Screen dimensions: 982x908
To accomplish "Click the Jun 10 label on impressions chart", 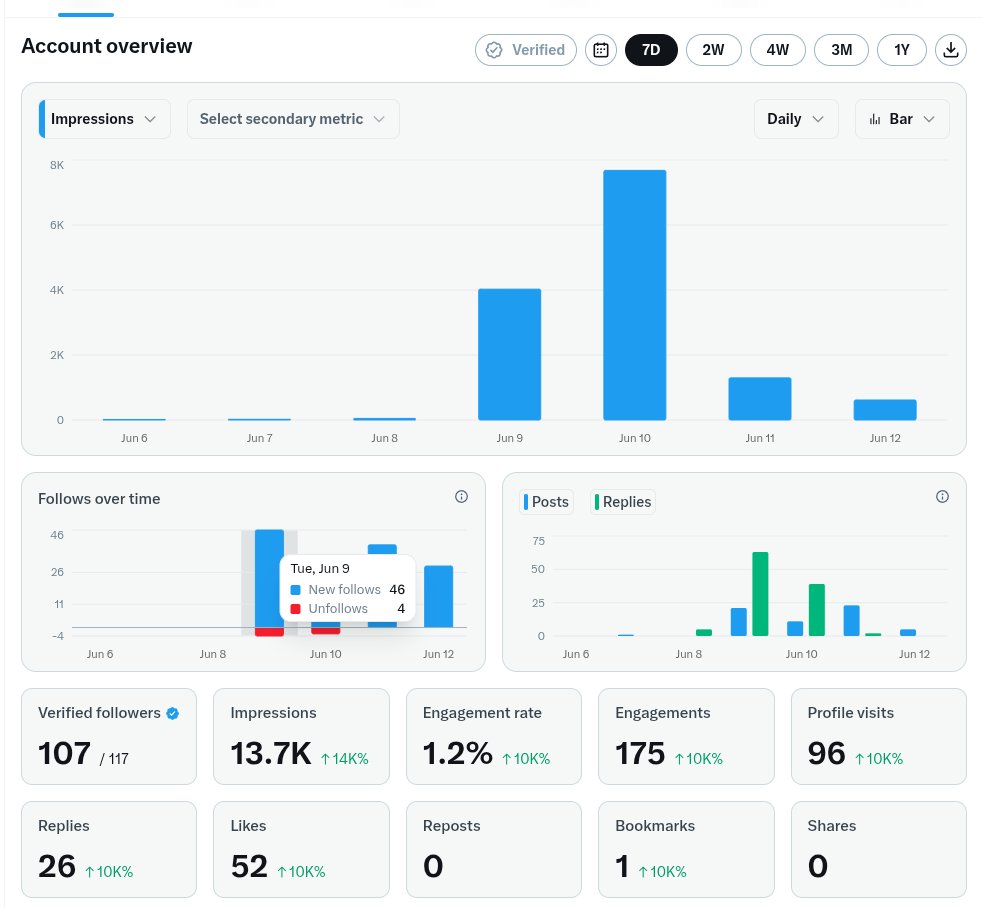I will click(634, 438).
